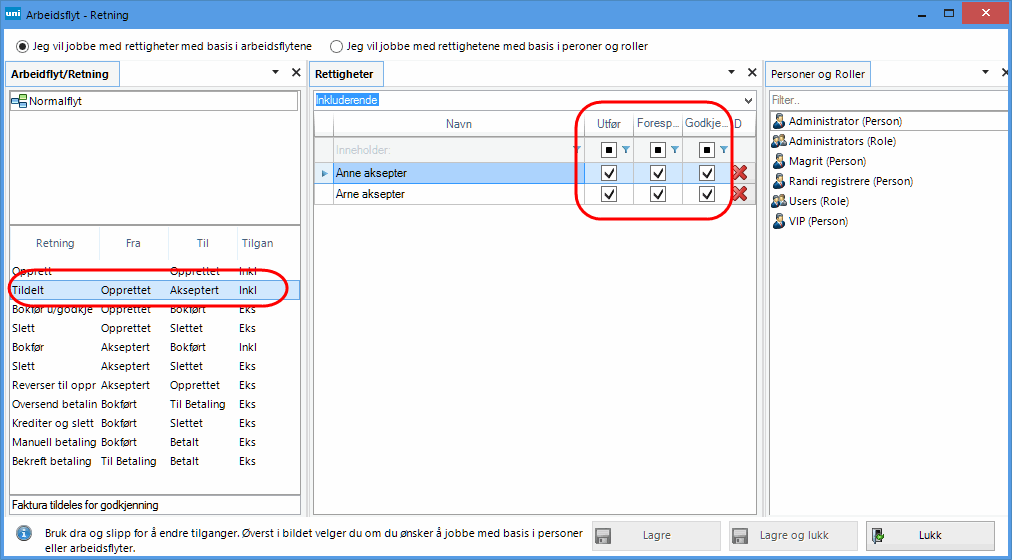Click the Normalflyt workflow icon
Viewport: 1012px width, 560px height.
[x=19, y=101]
